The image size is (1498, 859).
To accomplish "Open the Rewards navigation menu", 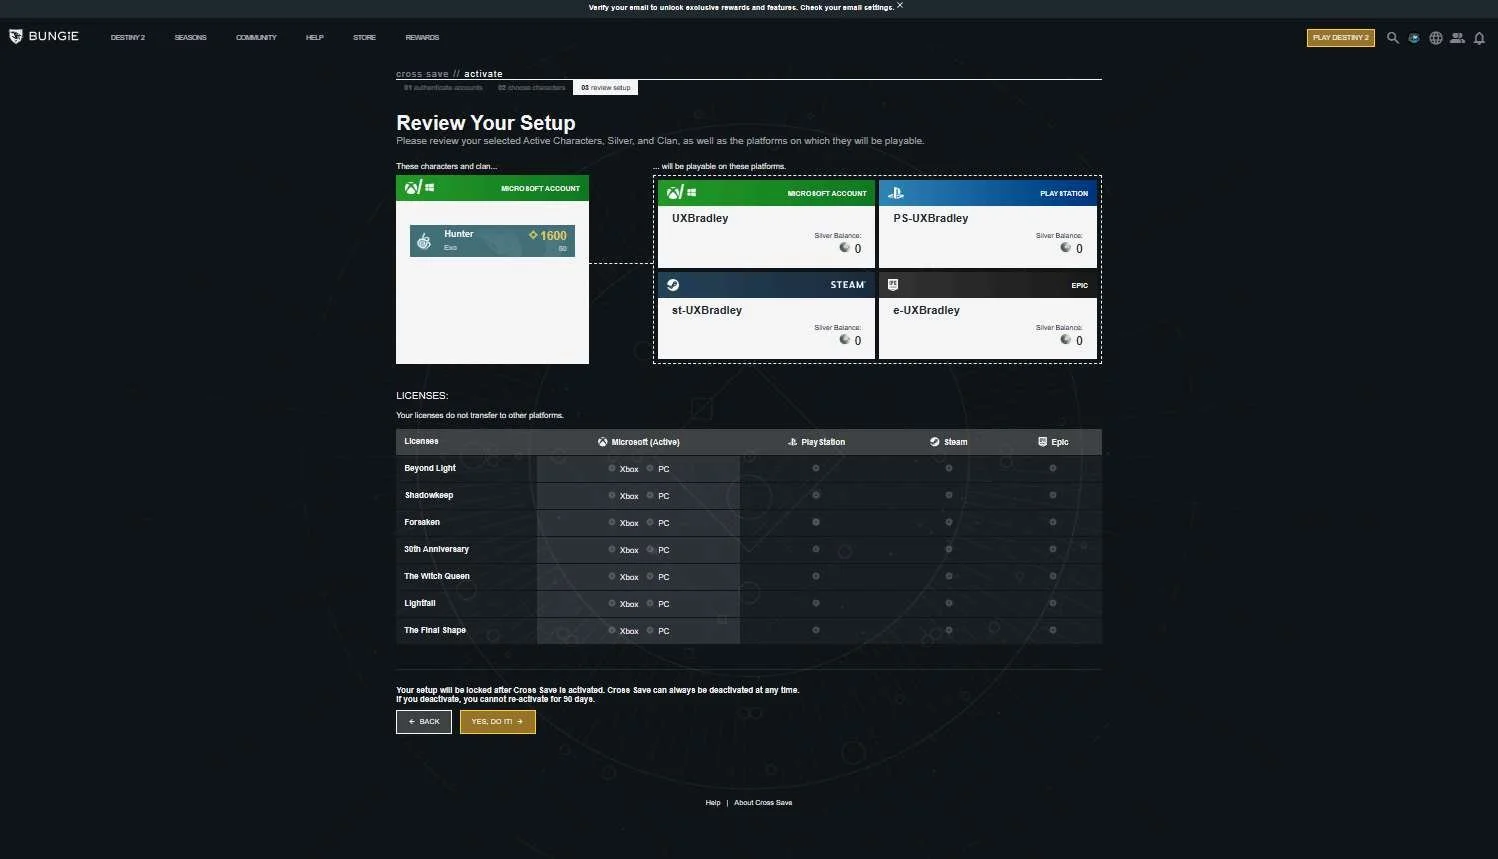I will 422,38.
